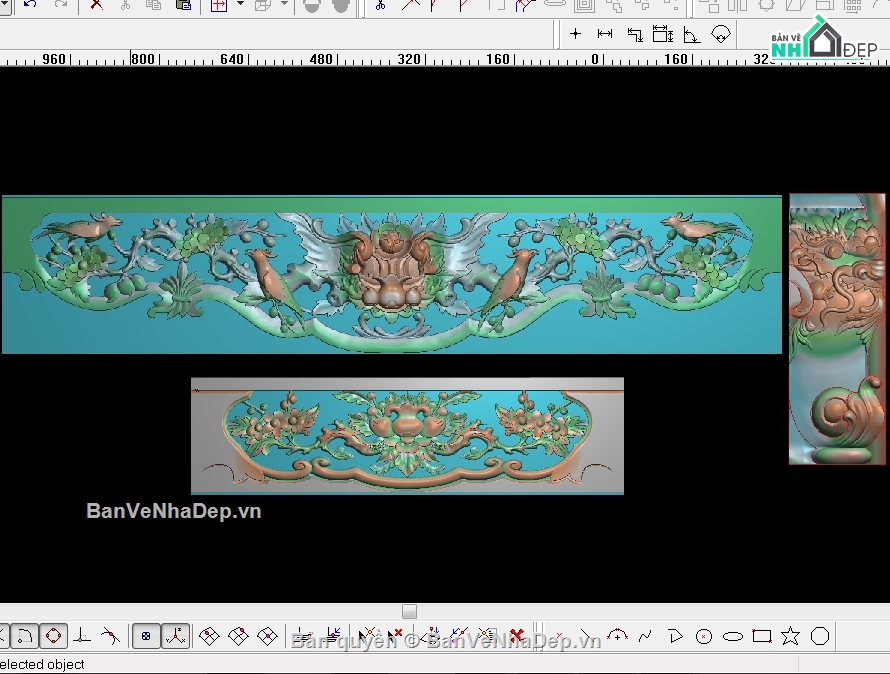This screenshot has width=890, height=674.
Task: Pick the Ellipse drawing tool
Action: (x=733, y=636)
